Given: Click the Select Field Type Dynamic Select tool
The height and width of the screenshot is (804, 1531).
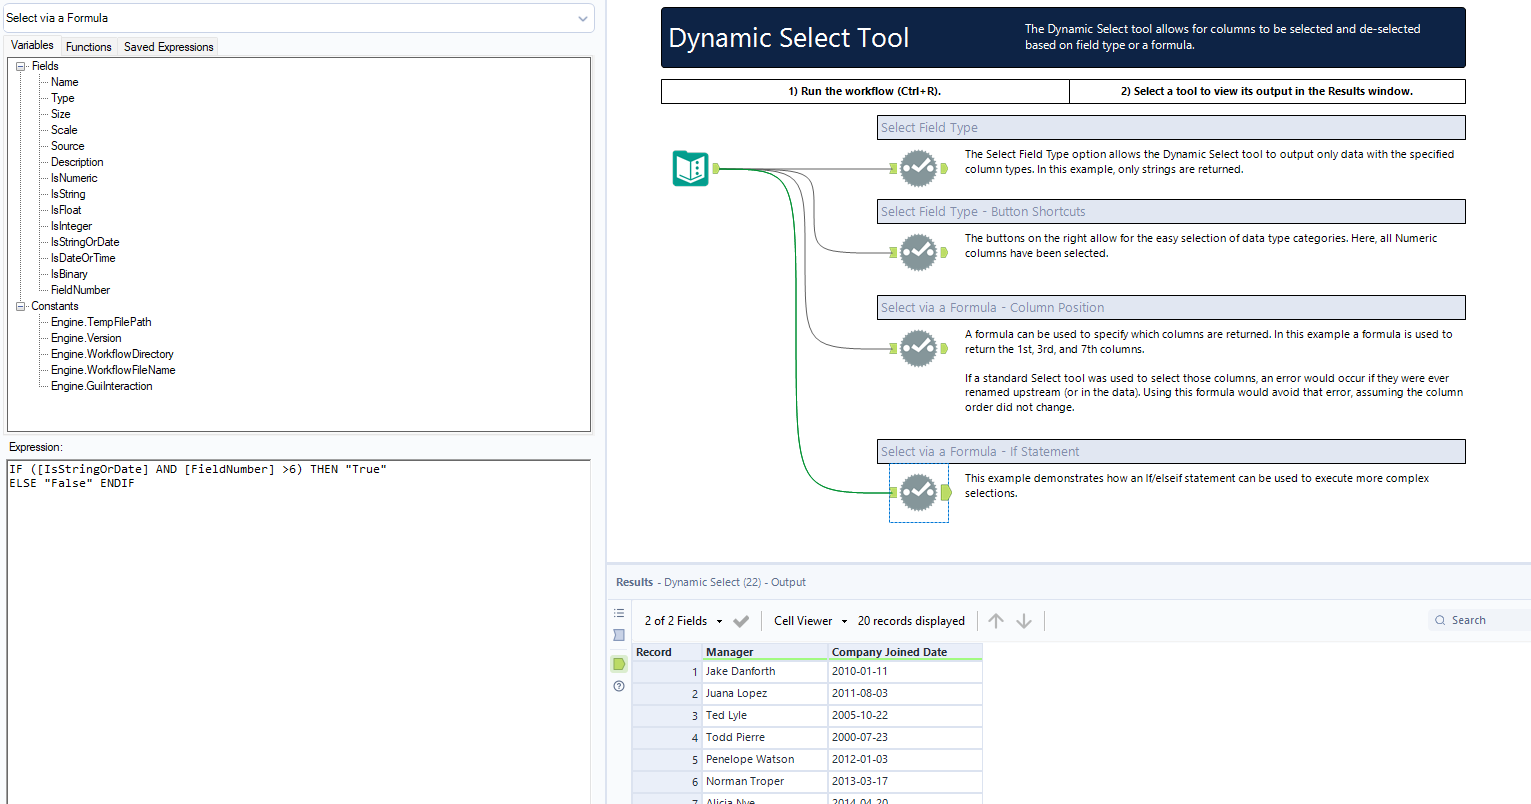Looking at the screenshot, I should tap(919, 168).
